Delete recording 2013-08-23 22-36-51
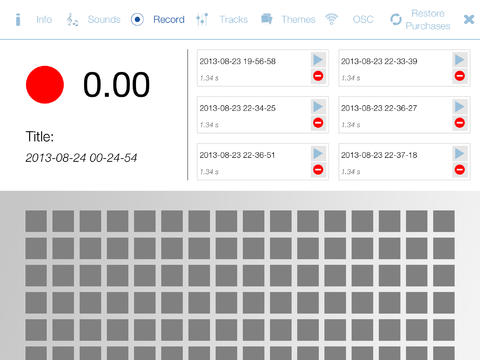The image size is (480, 360). point(318,170)
